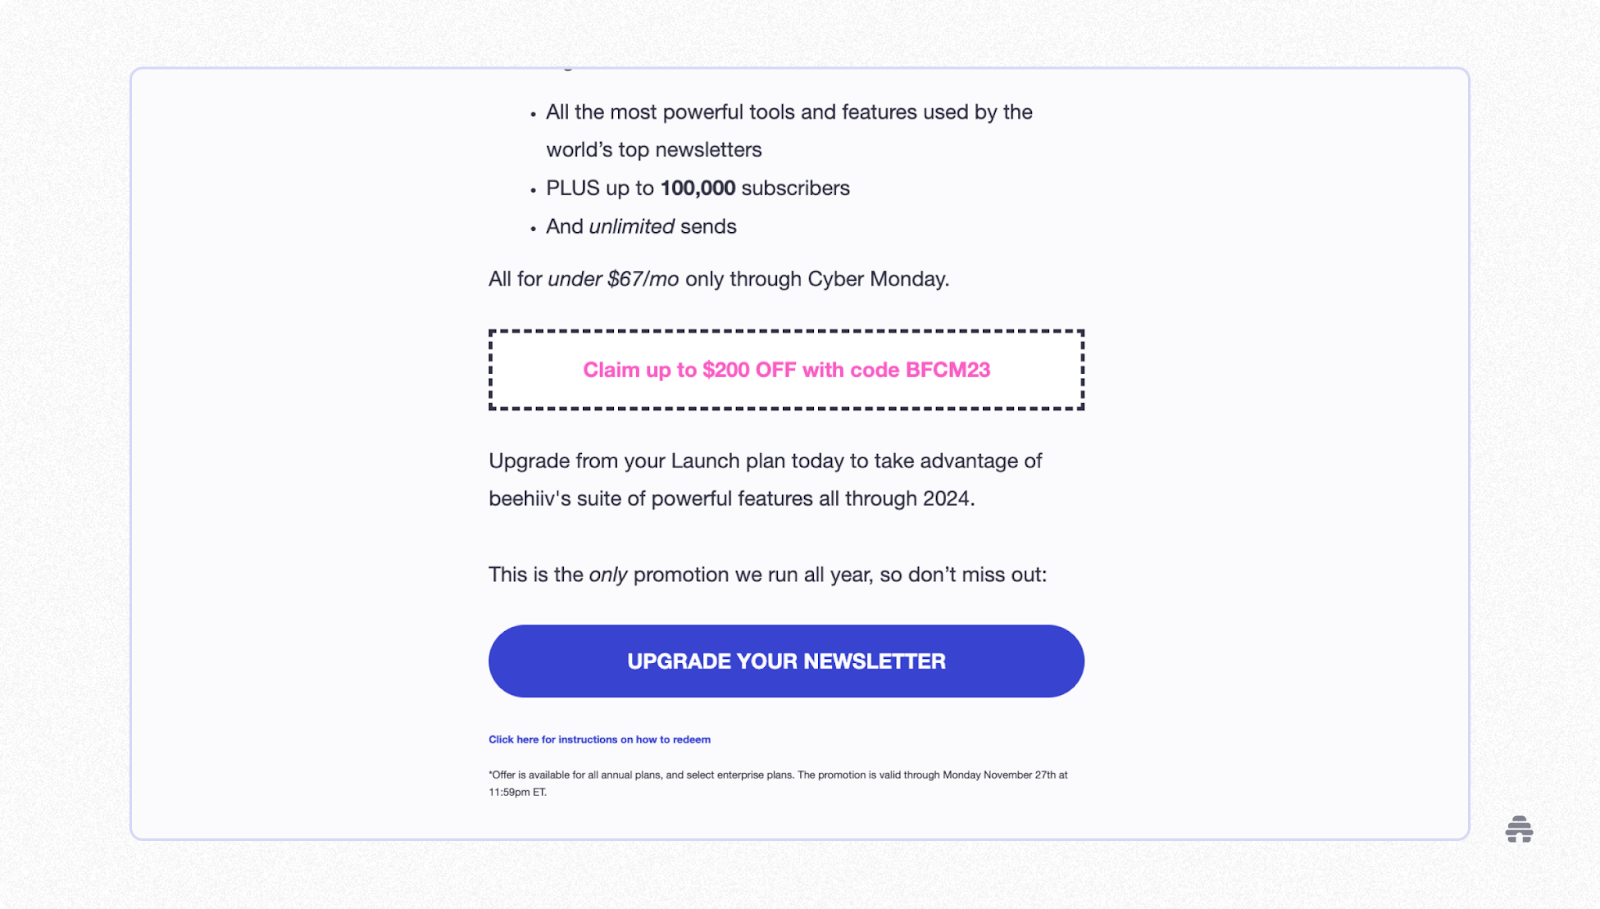Click the beehiiv hive logo icon
The image size is (1600, 909).
click(1519, 829)
